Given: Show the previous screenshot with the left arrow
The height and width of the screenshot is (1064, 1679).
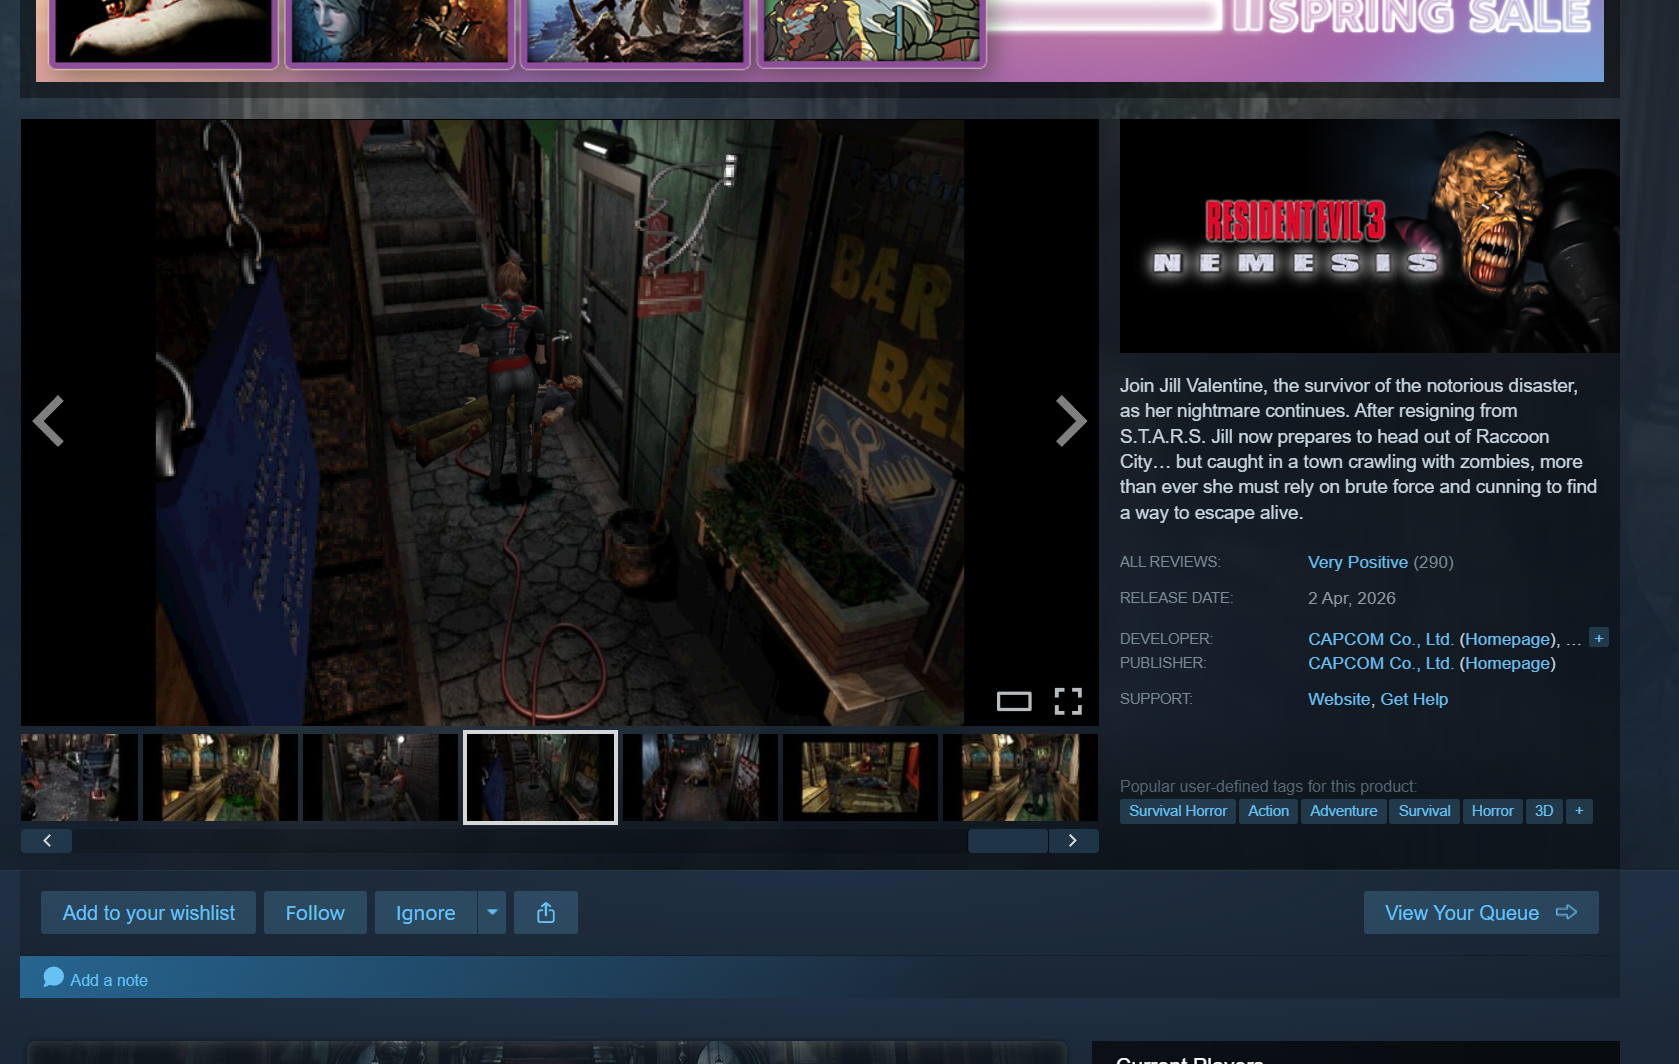Looking at the screenshot, I should point(48,421).
